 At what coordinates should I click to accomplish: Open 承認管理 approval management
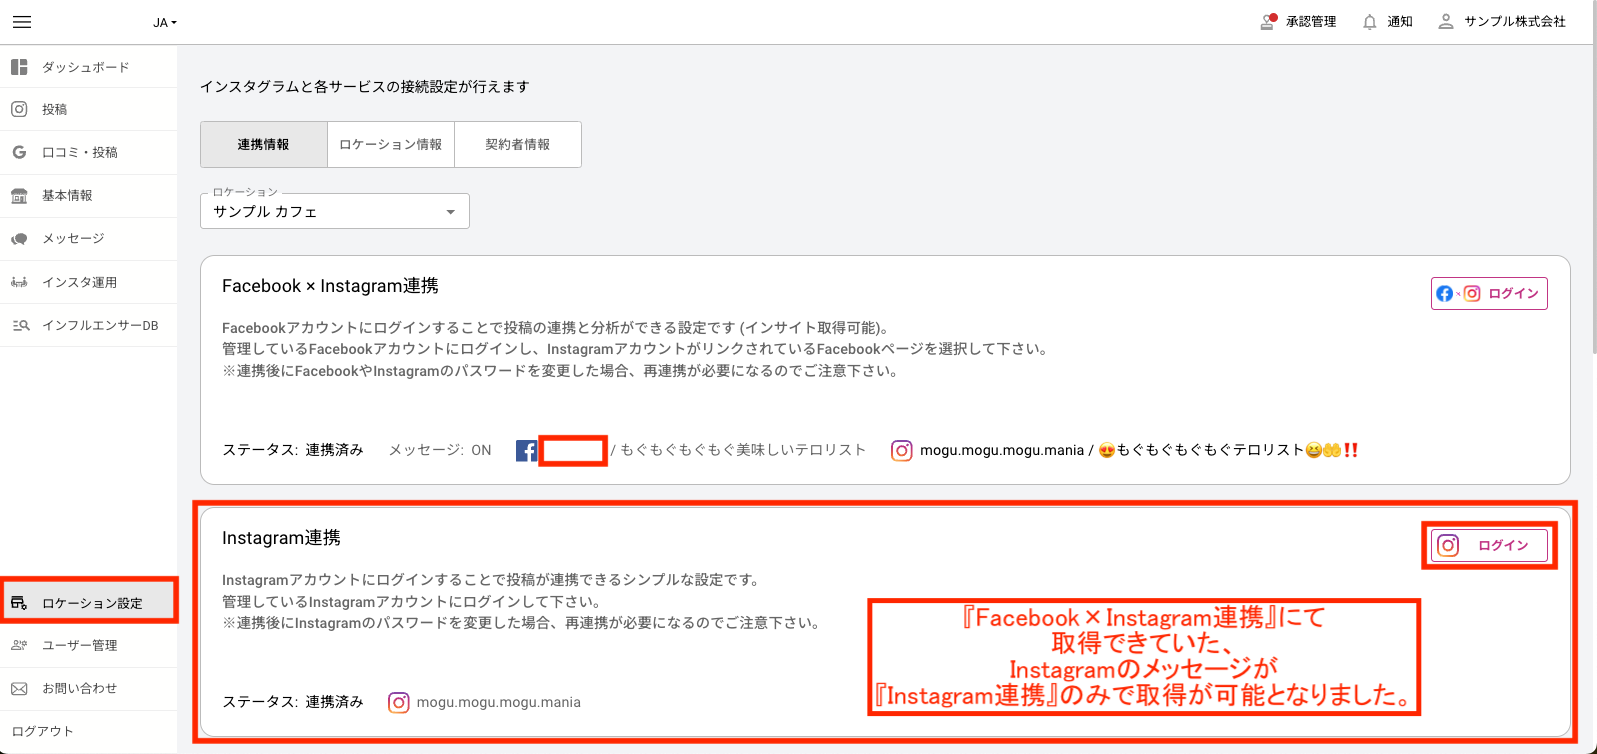1311,21
